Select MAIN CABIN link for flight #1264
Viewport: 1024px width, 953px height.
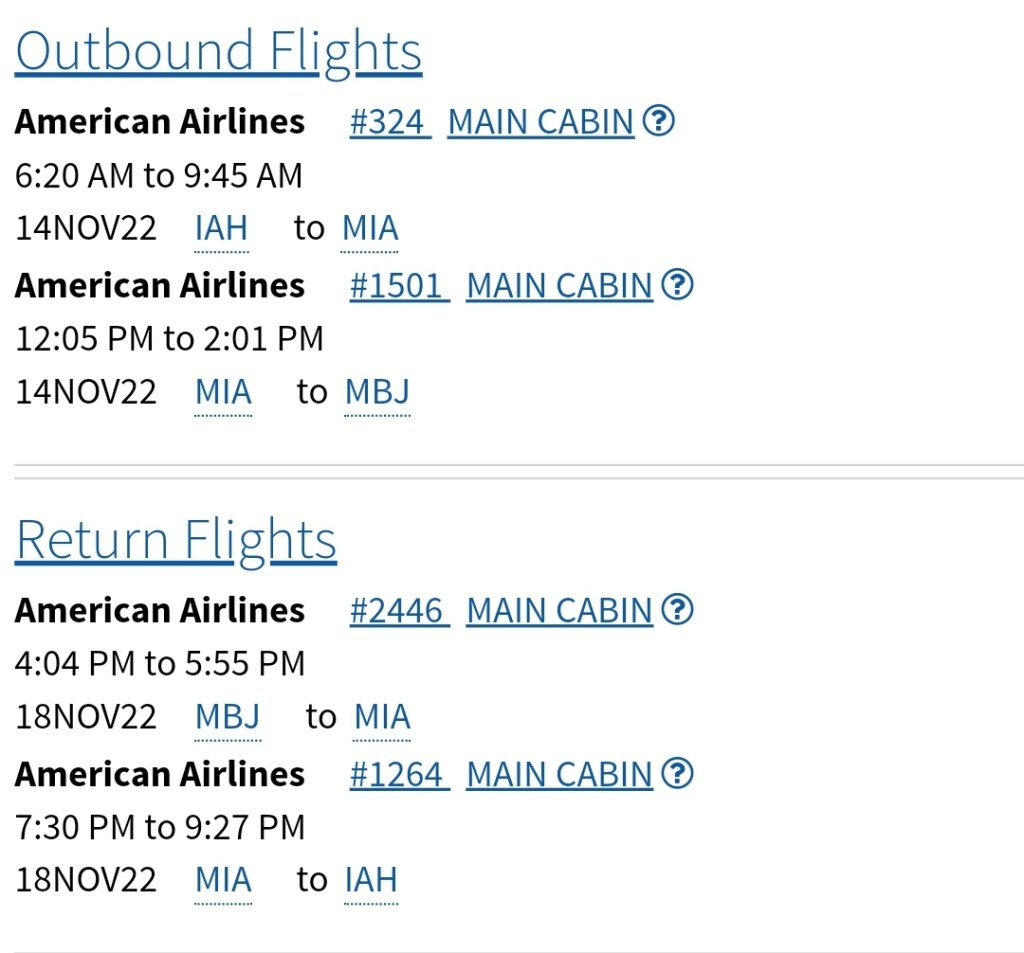[x=559, y=774]
